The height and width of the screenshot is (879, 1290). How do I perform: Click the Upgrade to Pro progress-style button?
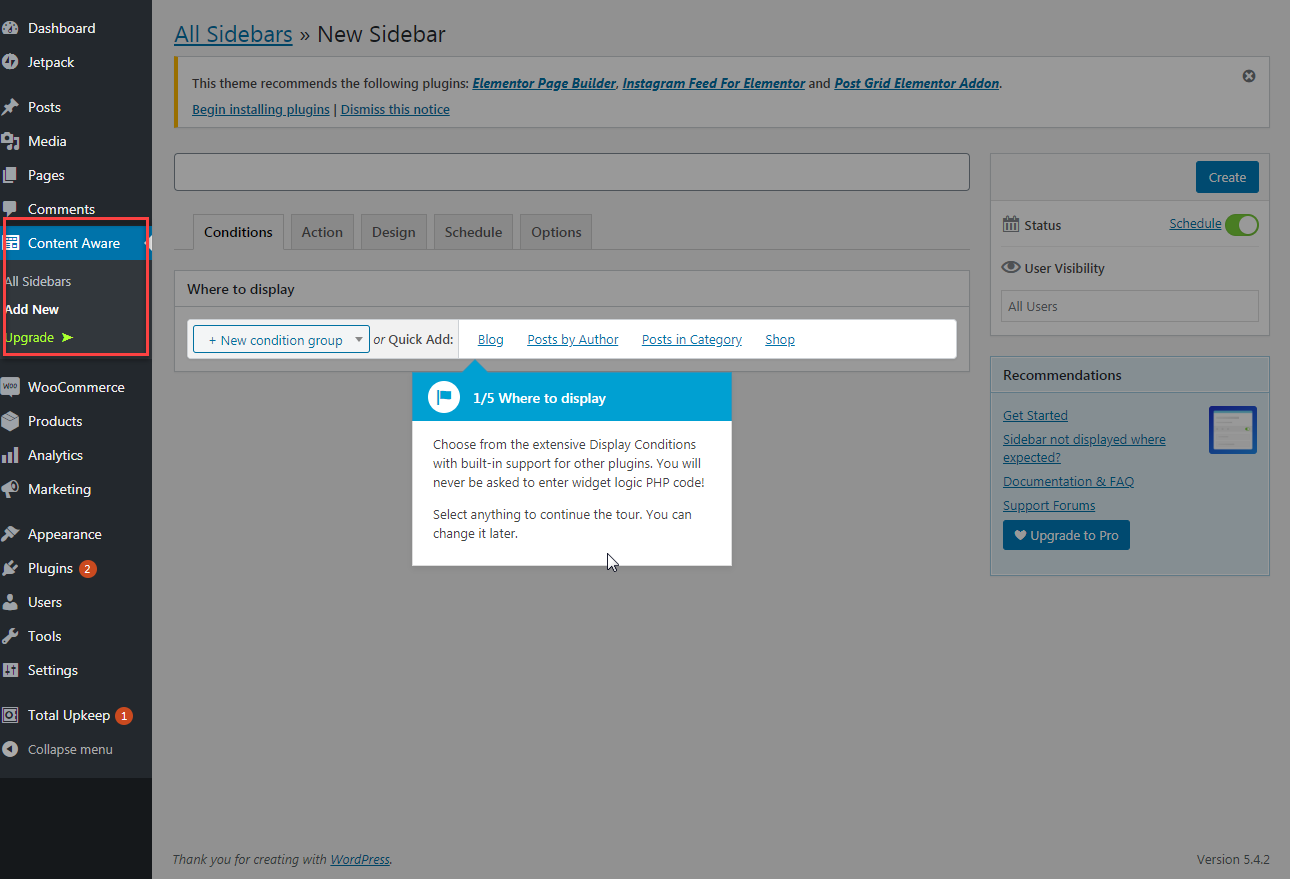pos(1066,535)
